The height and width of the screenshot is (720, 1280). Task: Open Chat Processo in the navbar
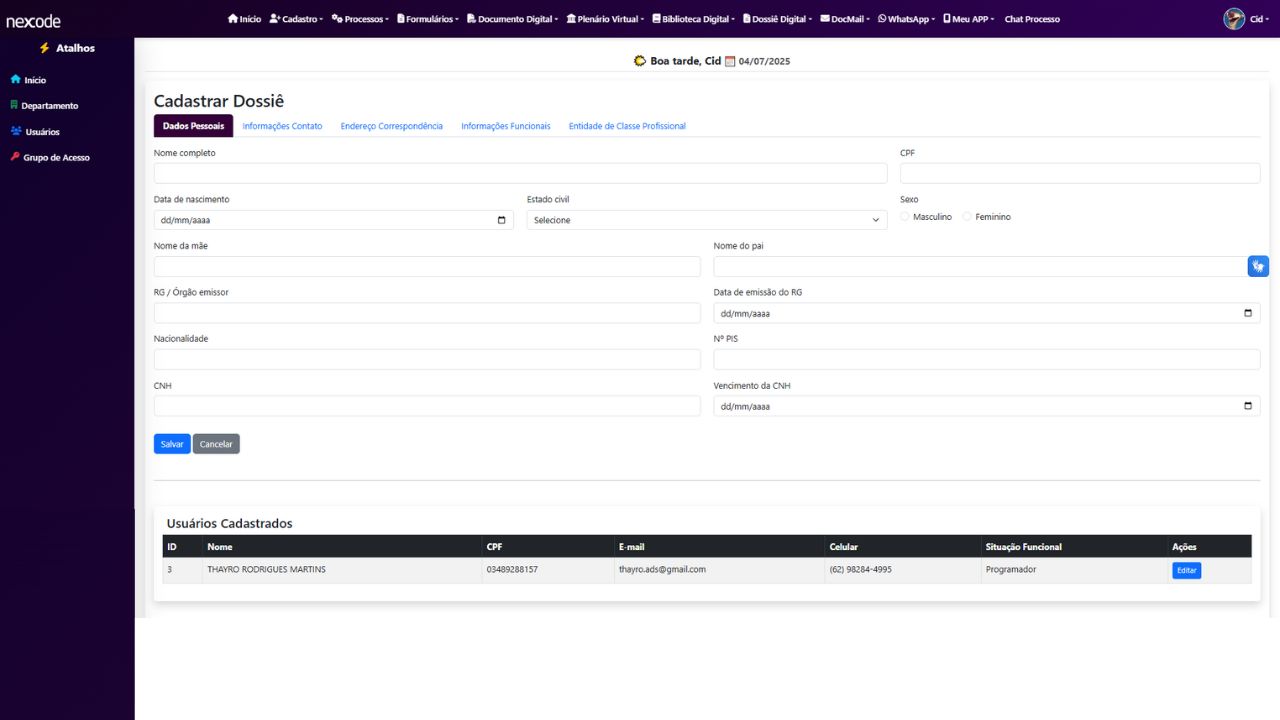point(1032,19)
